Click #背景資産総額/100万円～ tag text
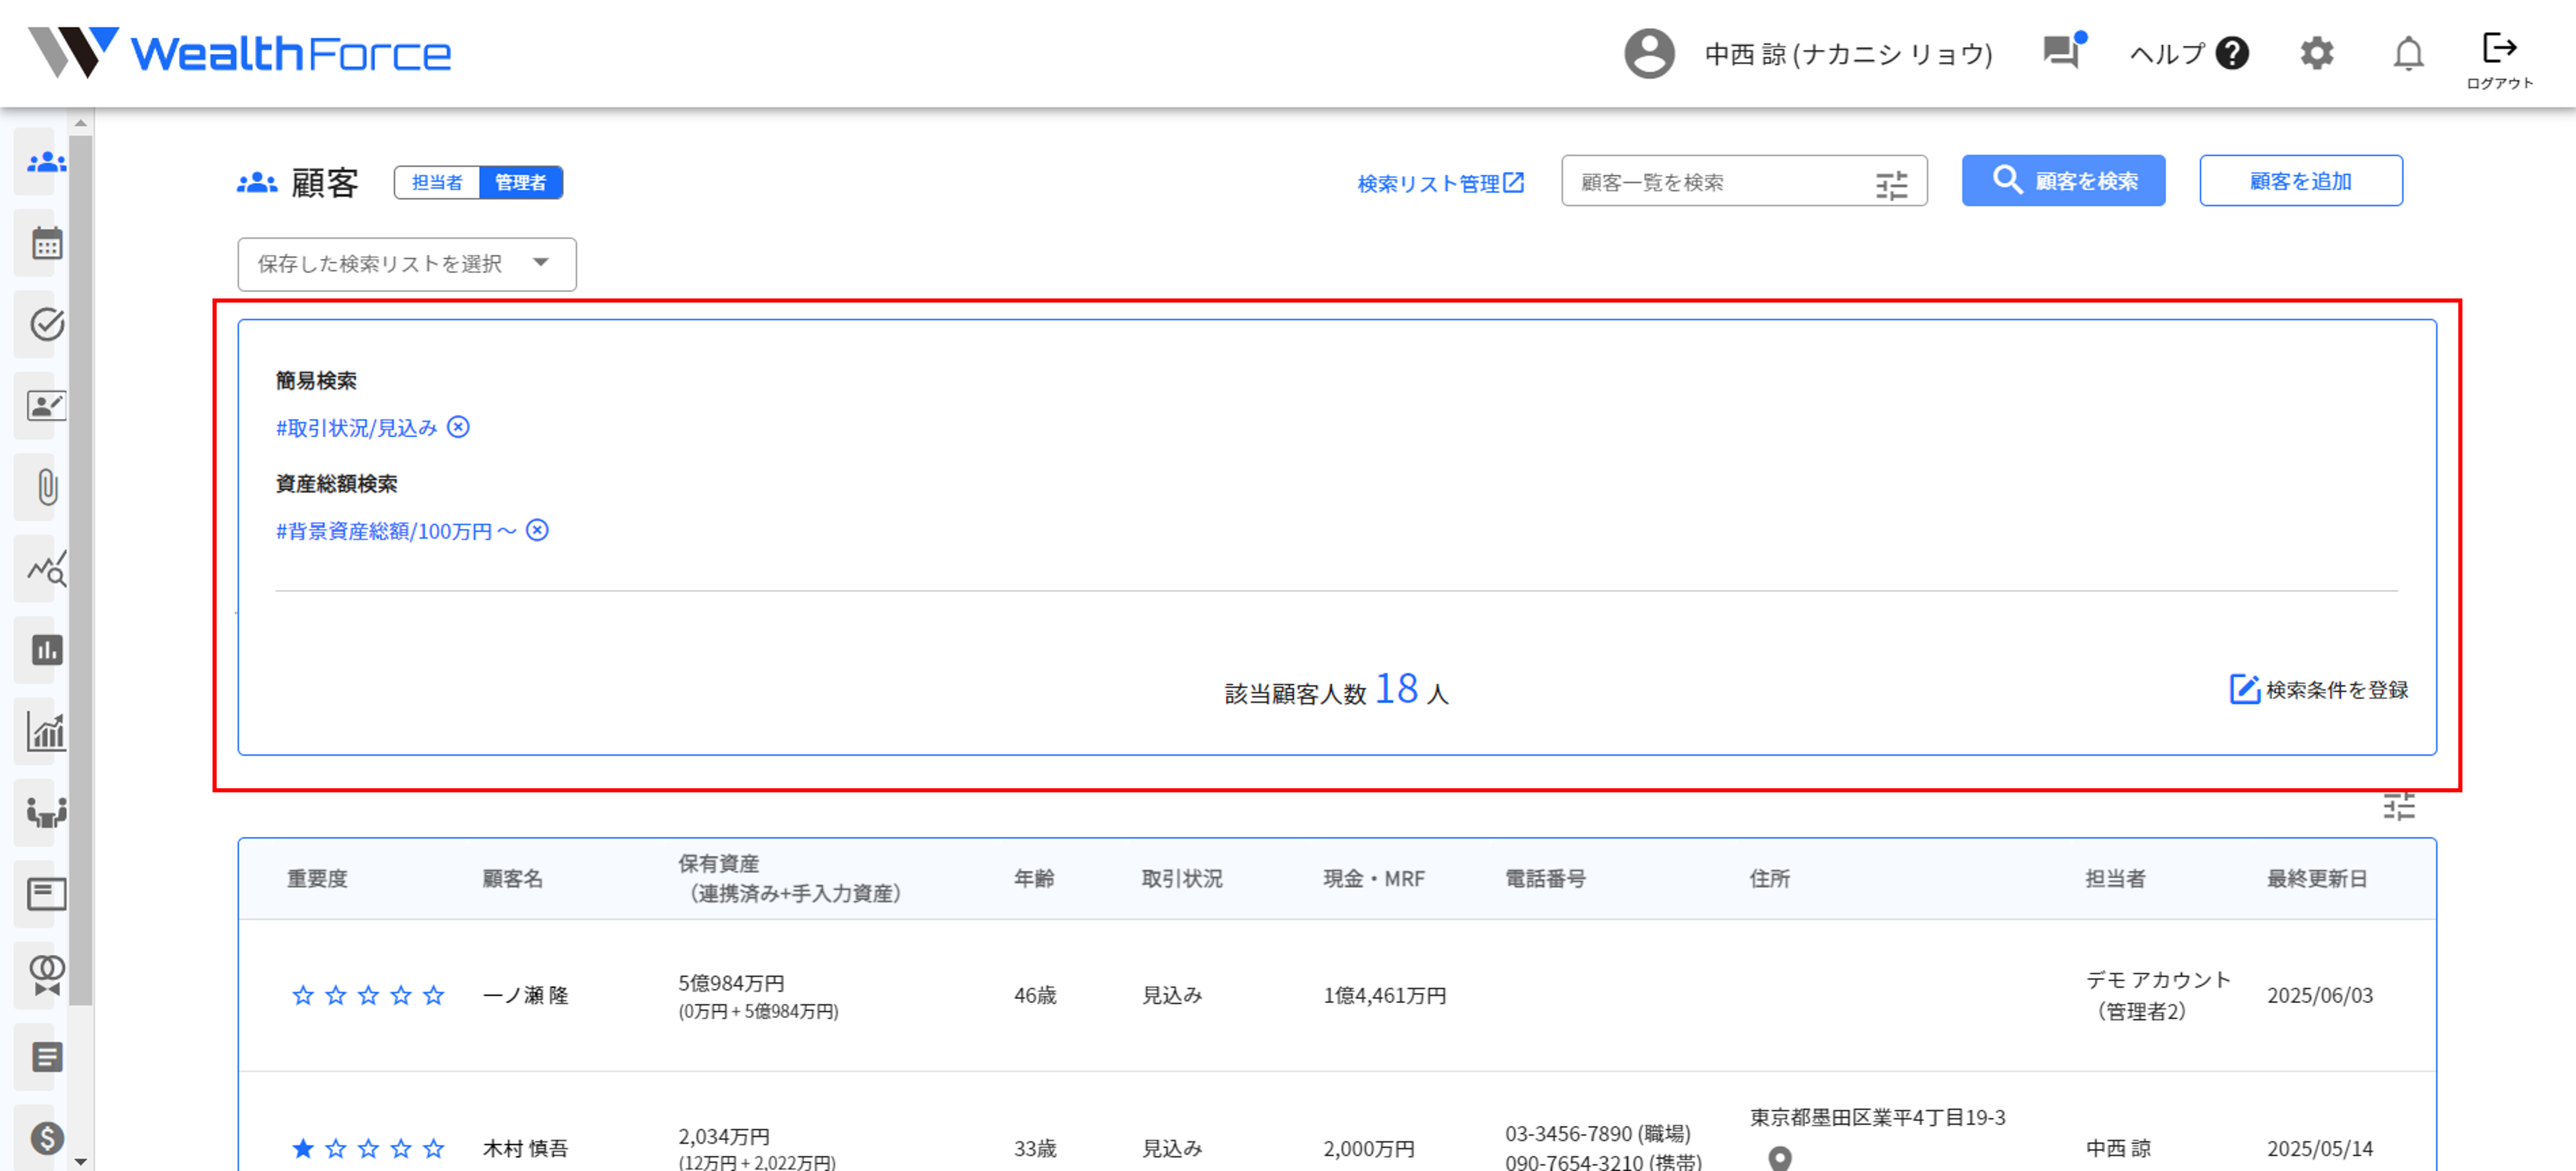 (x=396, y=531)
